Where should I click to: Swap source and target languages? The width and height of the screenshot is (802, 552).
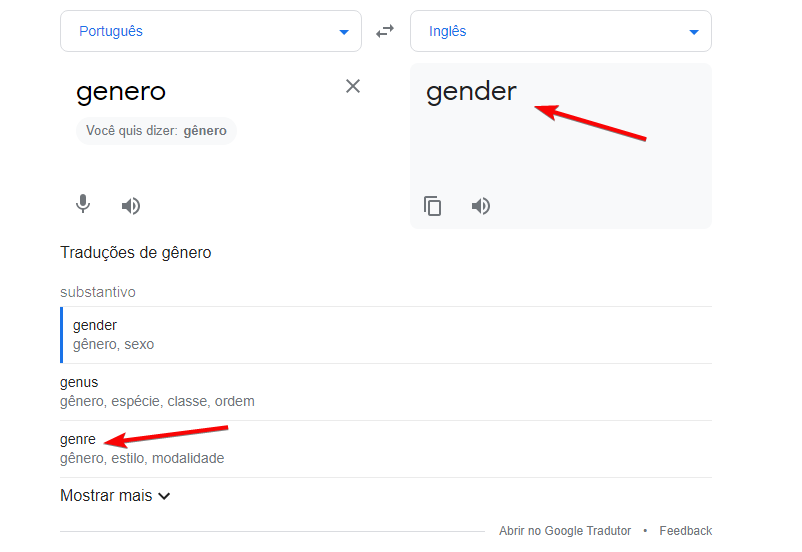[x=385, y=32]
